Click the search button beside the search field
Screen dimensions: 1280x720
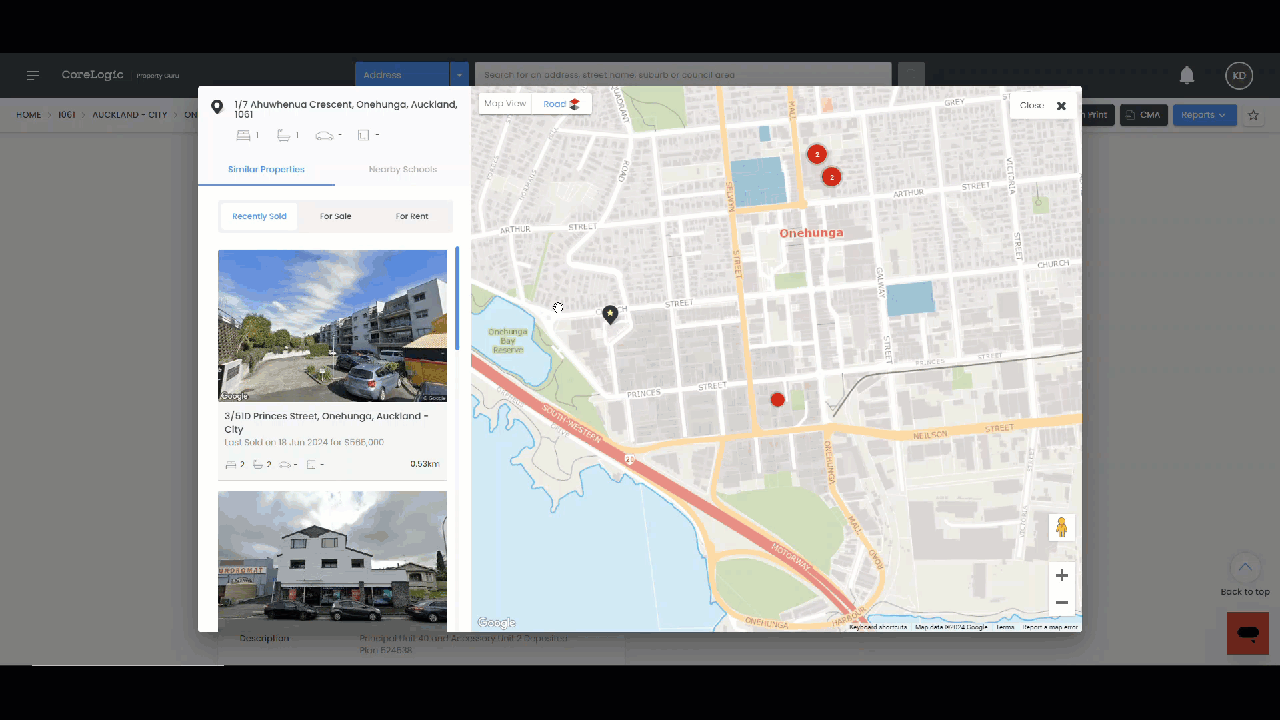click(x=911, y=75)
